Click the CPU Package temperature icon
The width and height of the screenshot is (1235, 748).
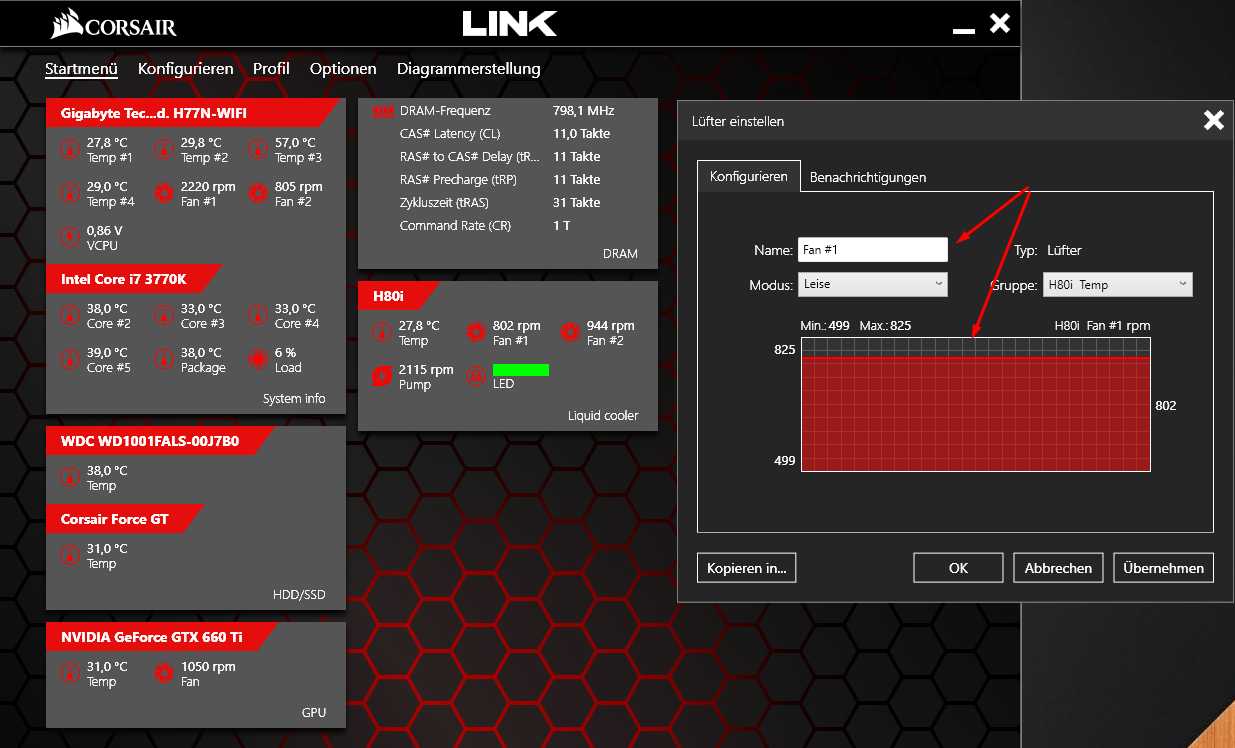163,360
